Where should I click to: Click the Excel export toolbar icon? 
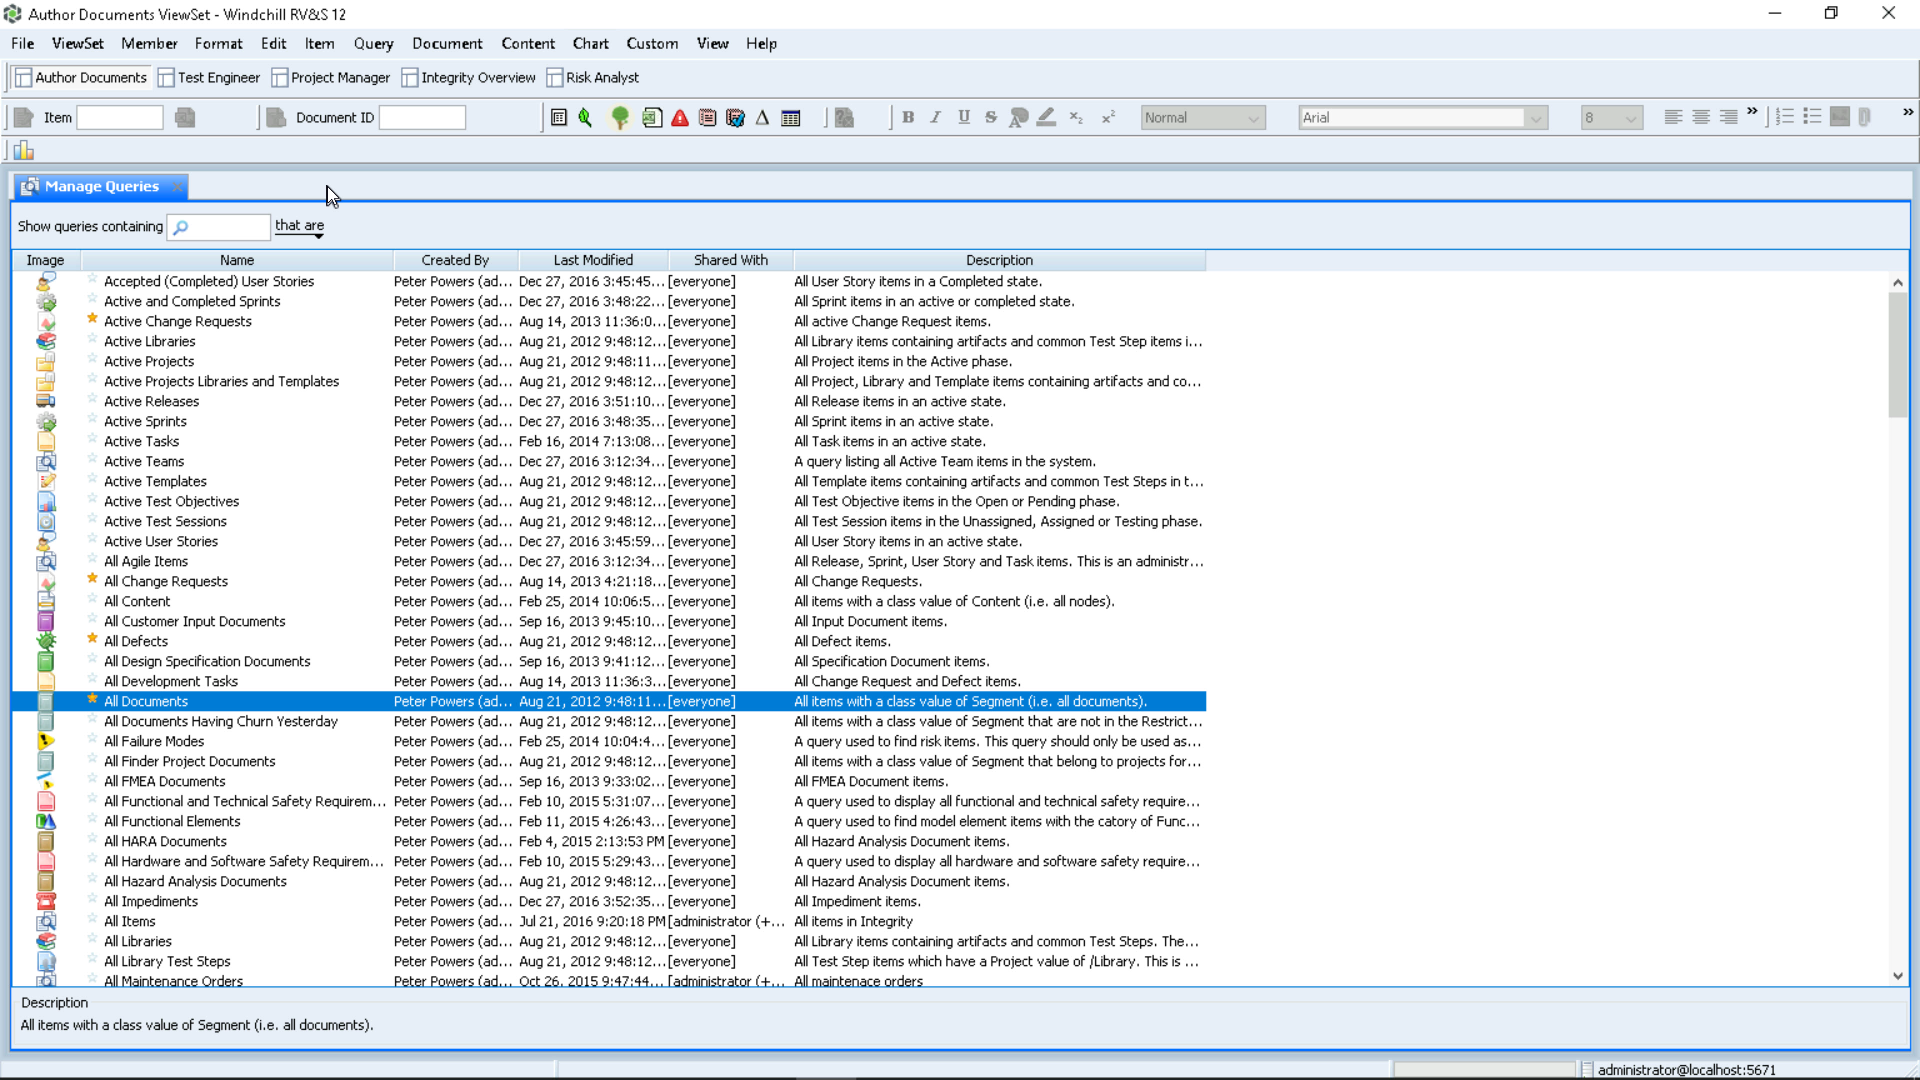[x=652, y=118]
